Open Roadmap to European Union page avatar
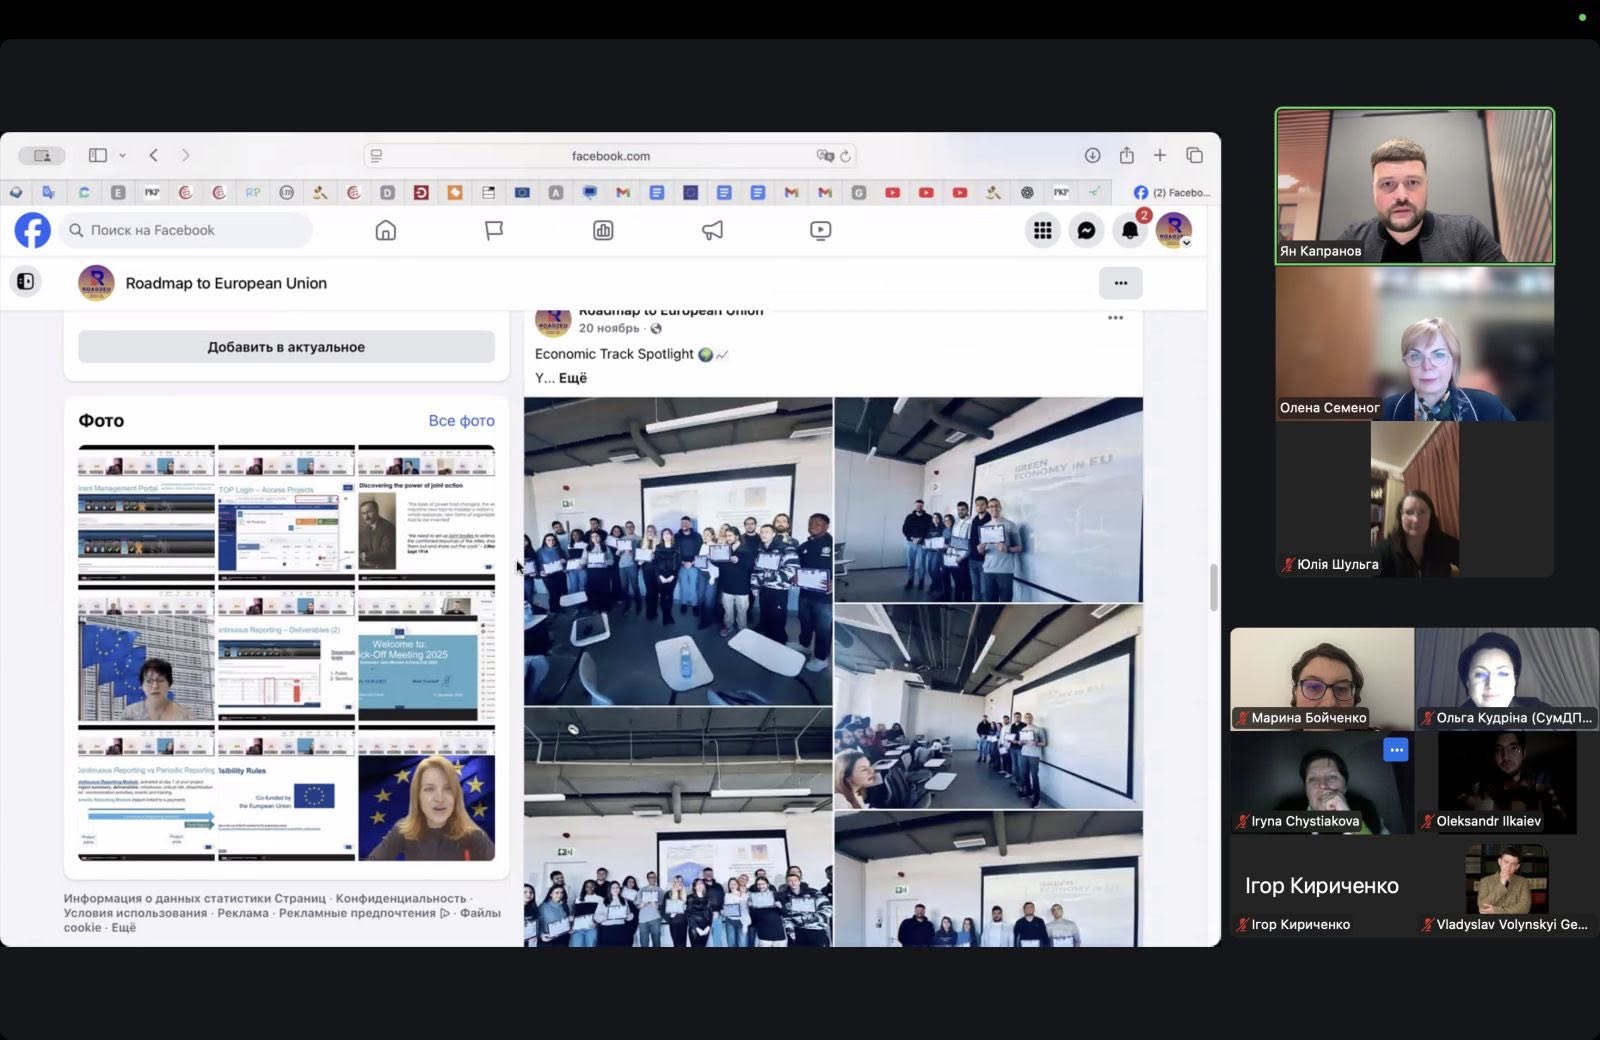Viewport: 1600px width, 1040px height. 96,283
